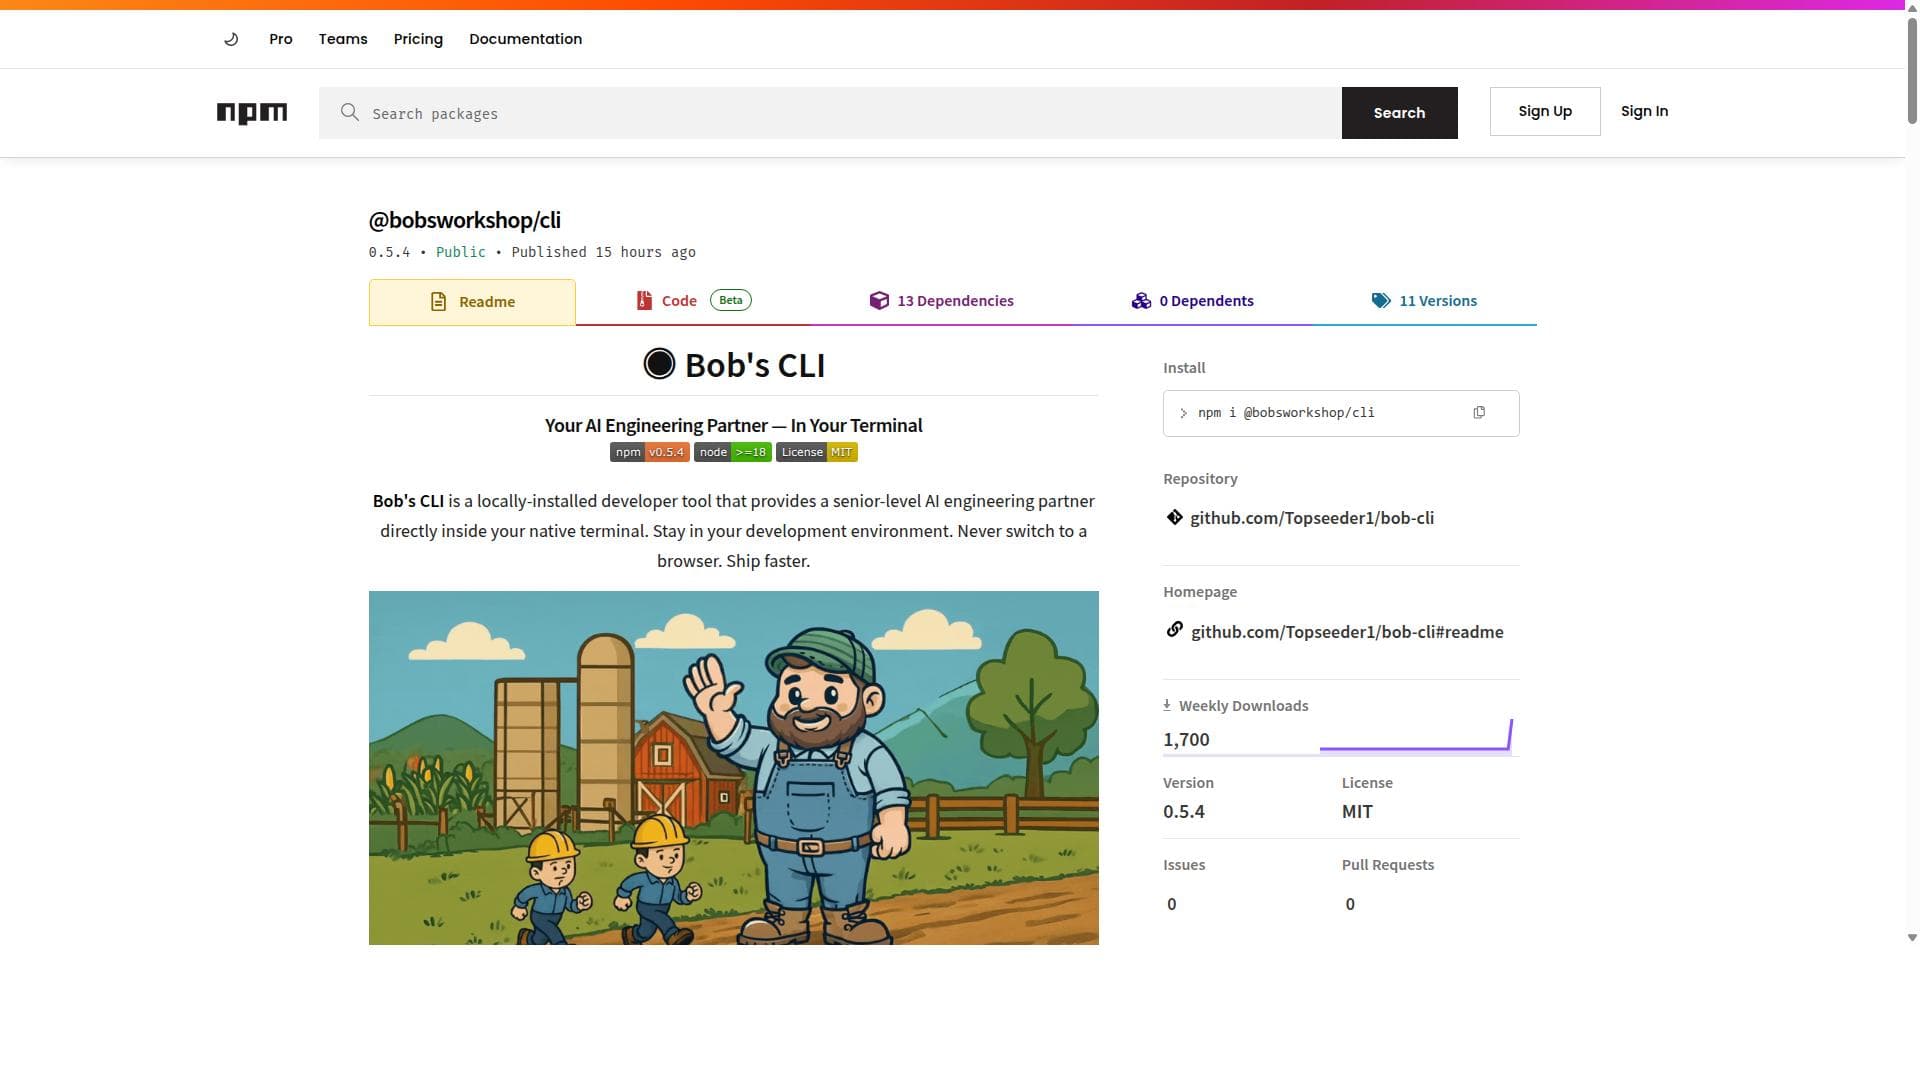Click the node >=18 badge
1920x1080 pixels.
click(x=733, y=452)
